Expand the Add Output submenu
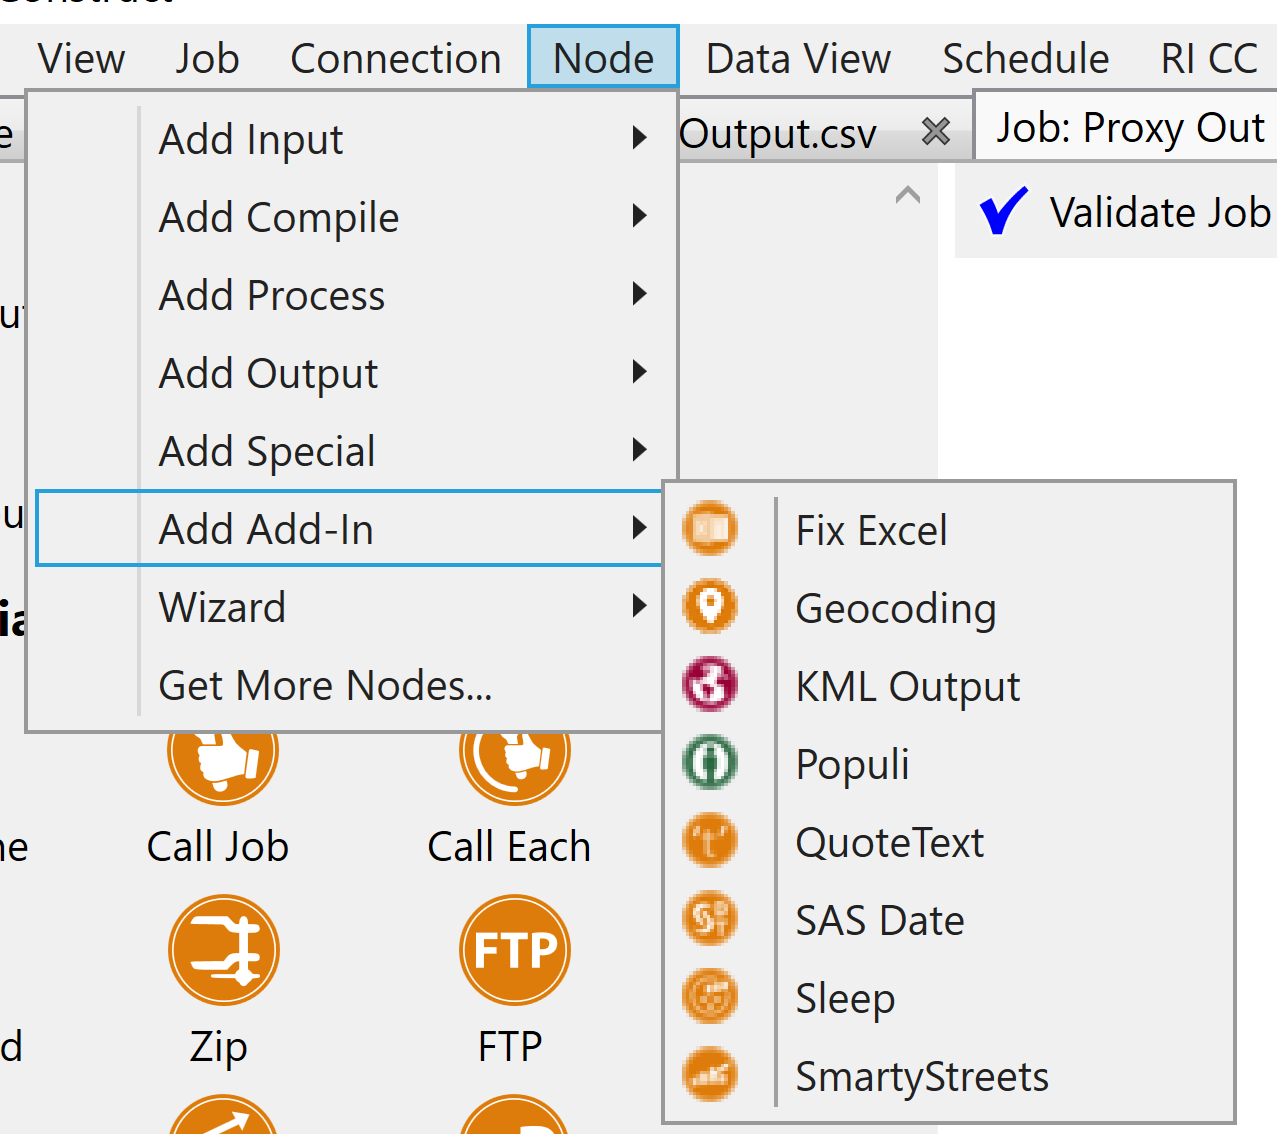Screen dimensions: 1277x1134 pyautogui.click(x=267, y=373)
